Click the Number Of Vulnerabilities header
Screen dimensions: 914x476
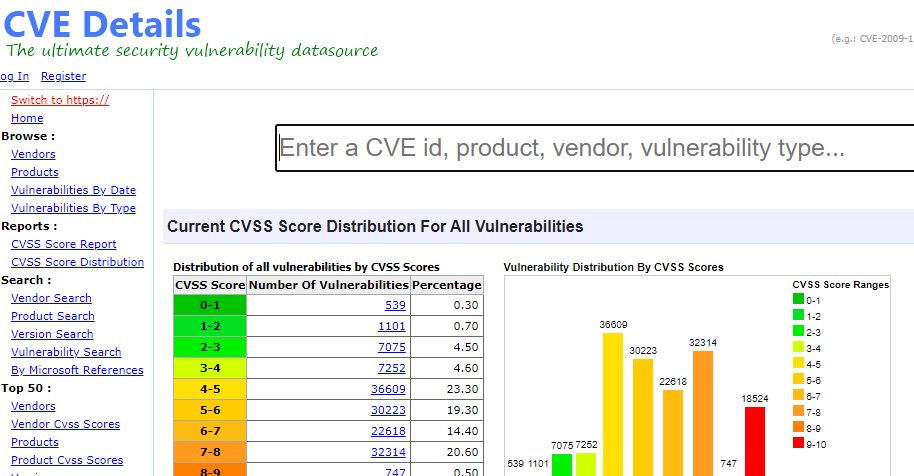click(x=328, y=285)
